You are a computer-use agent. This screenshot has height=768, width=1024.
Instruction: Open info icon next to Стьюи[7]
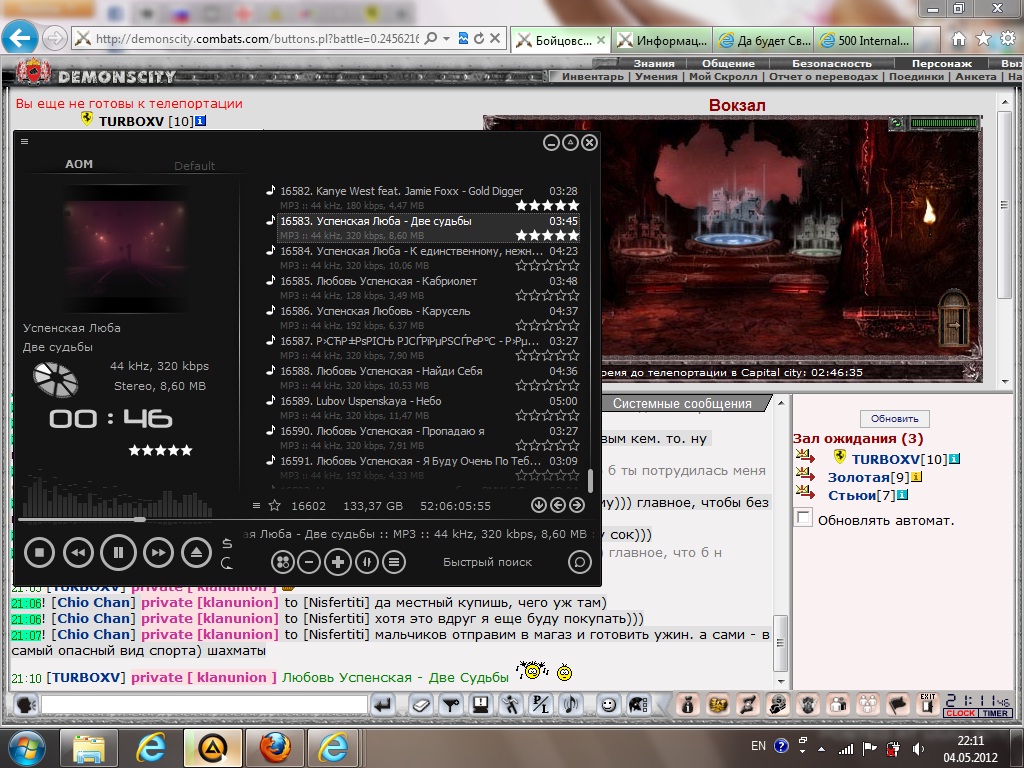[x=902, y=495]
